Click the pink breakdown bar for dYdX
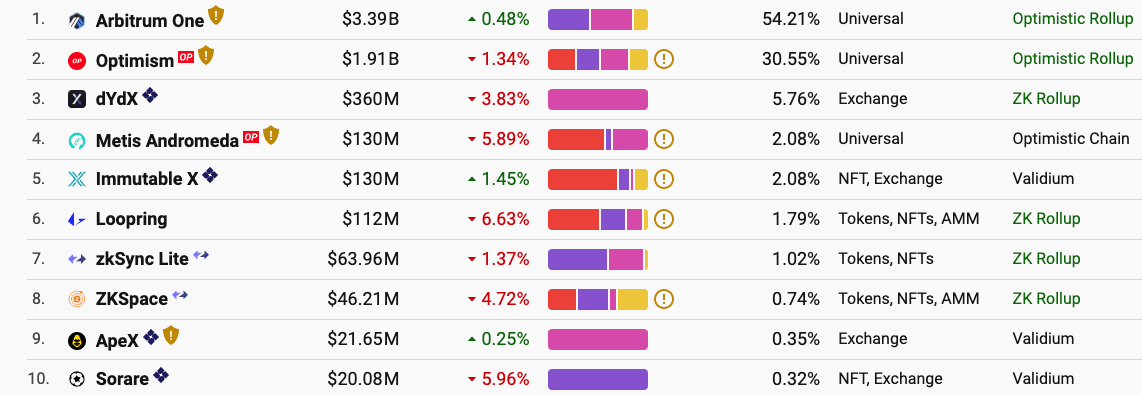The image size is (1142, 395). coord(597,99)
